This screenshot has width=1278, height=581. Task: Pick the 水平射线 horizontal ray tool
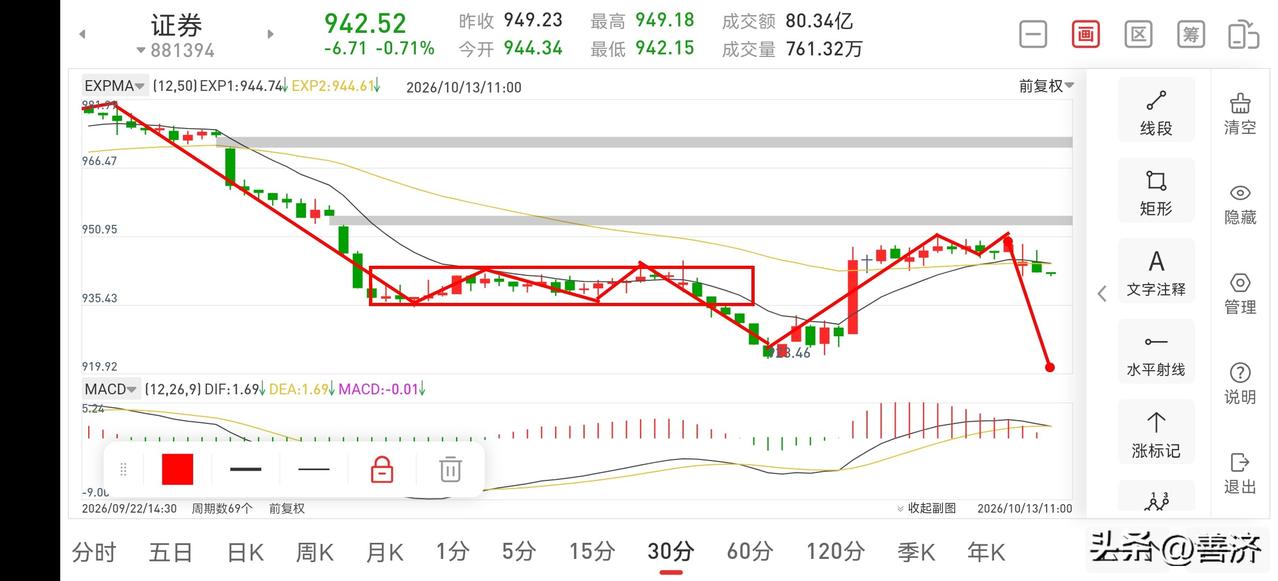click(1156, 352)
